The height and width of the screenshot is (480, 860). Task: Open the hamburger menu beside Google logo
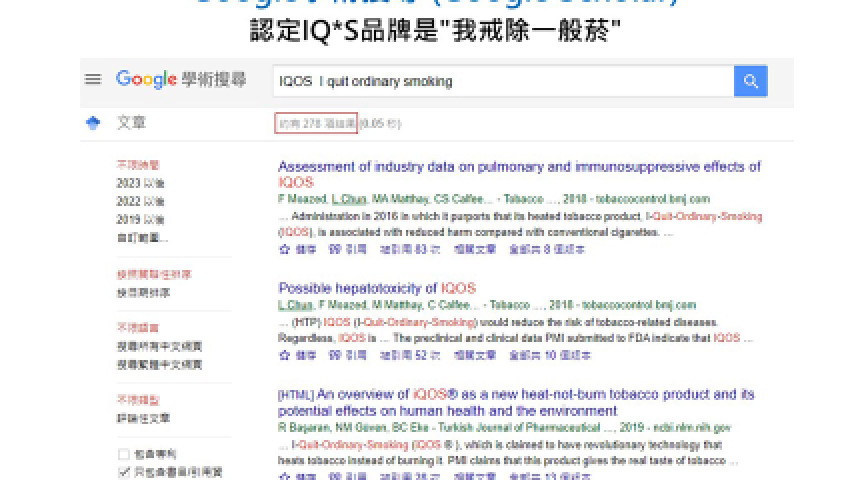pyautogui.click(x=93, y=80)
